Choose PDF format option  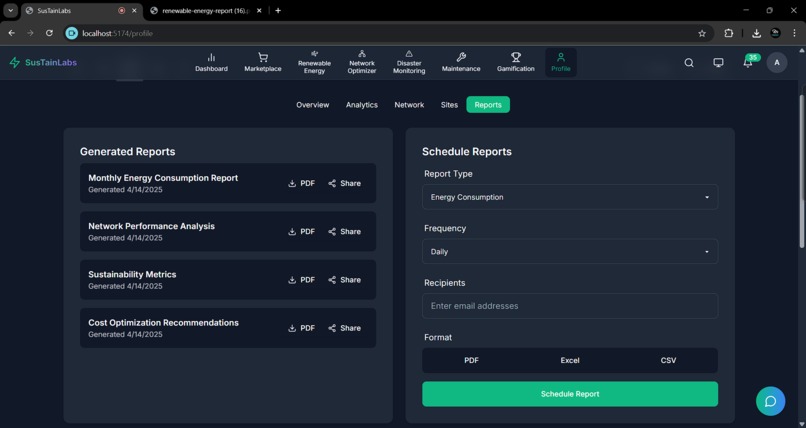[471, 361]
